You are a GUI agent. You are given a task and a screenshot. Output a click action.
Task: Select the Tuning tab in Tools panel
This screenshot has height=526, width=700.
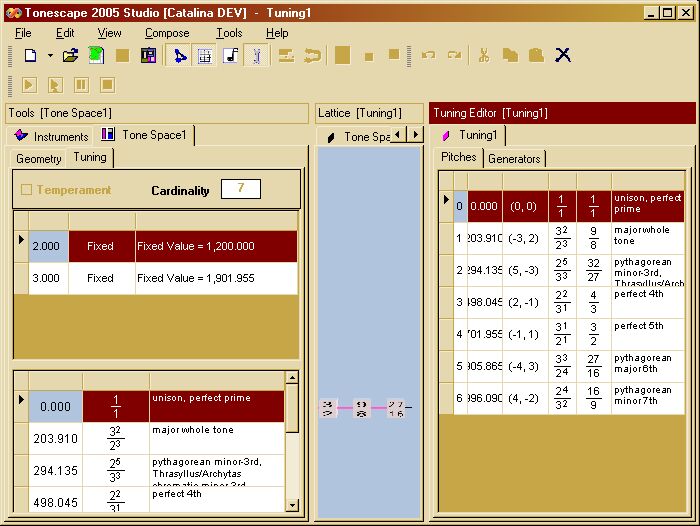[x=90, y=157]
